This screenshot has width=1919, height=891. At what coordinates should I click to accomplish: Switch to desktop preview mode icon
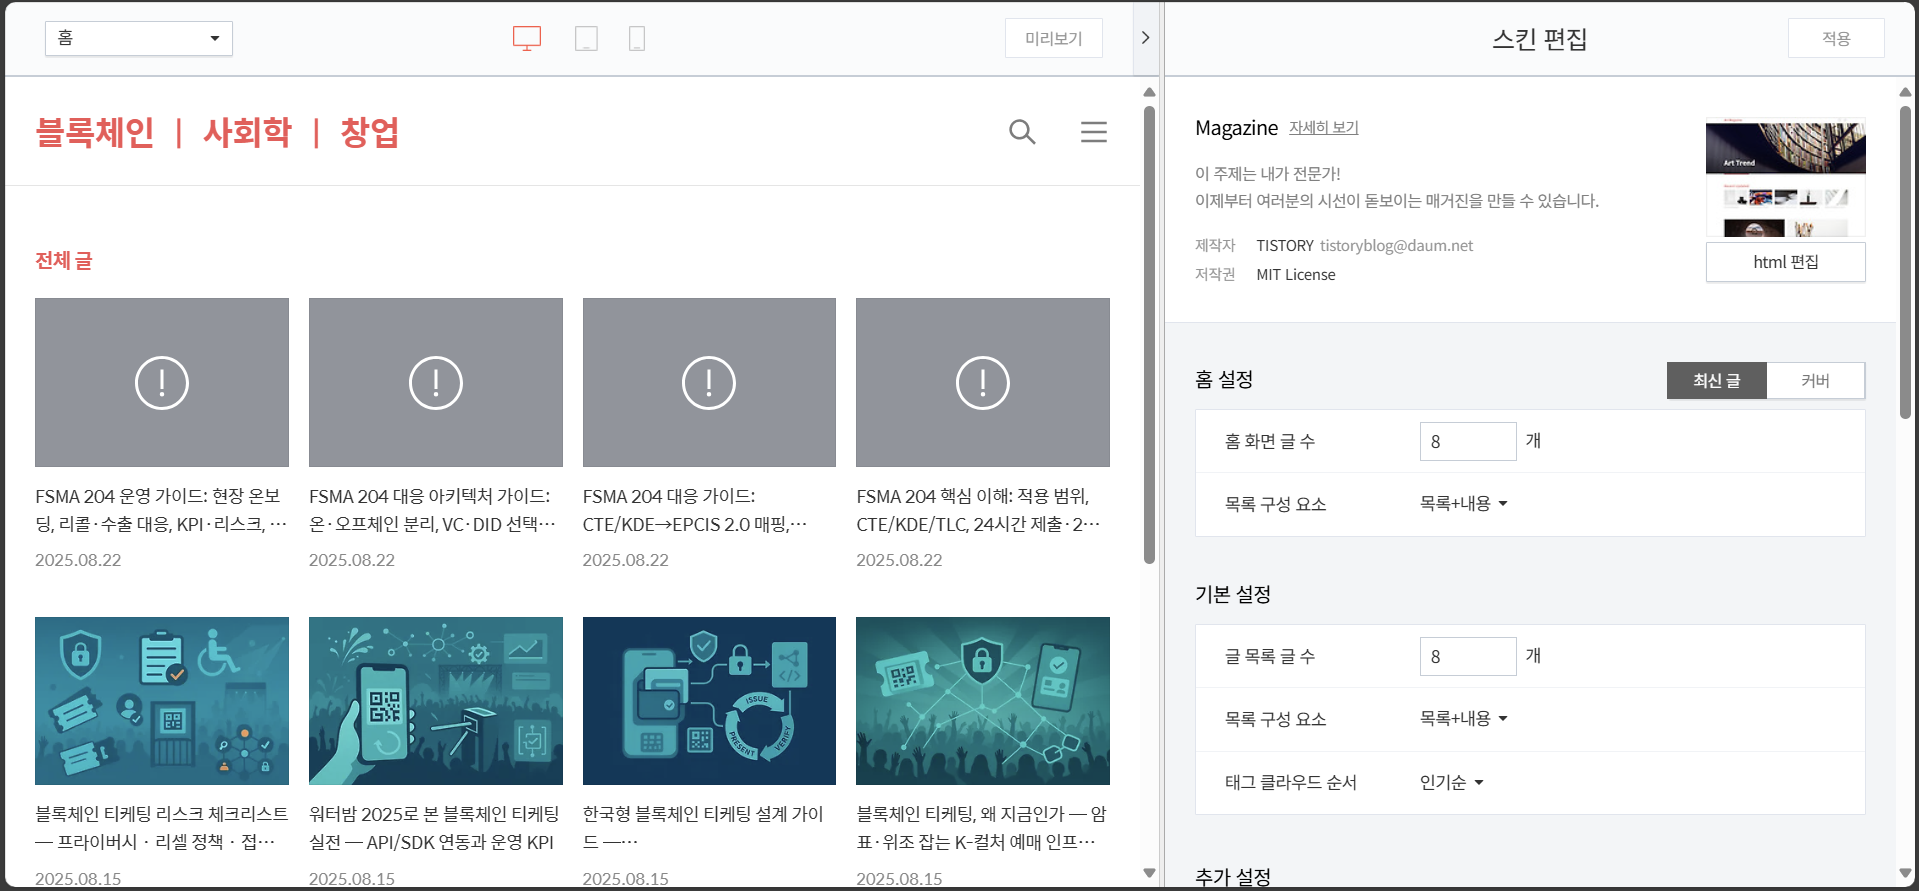point(527,39)
